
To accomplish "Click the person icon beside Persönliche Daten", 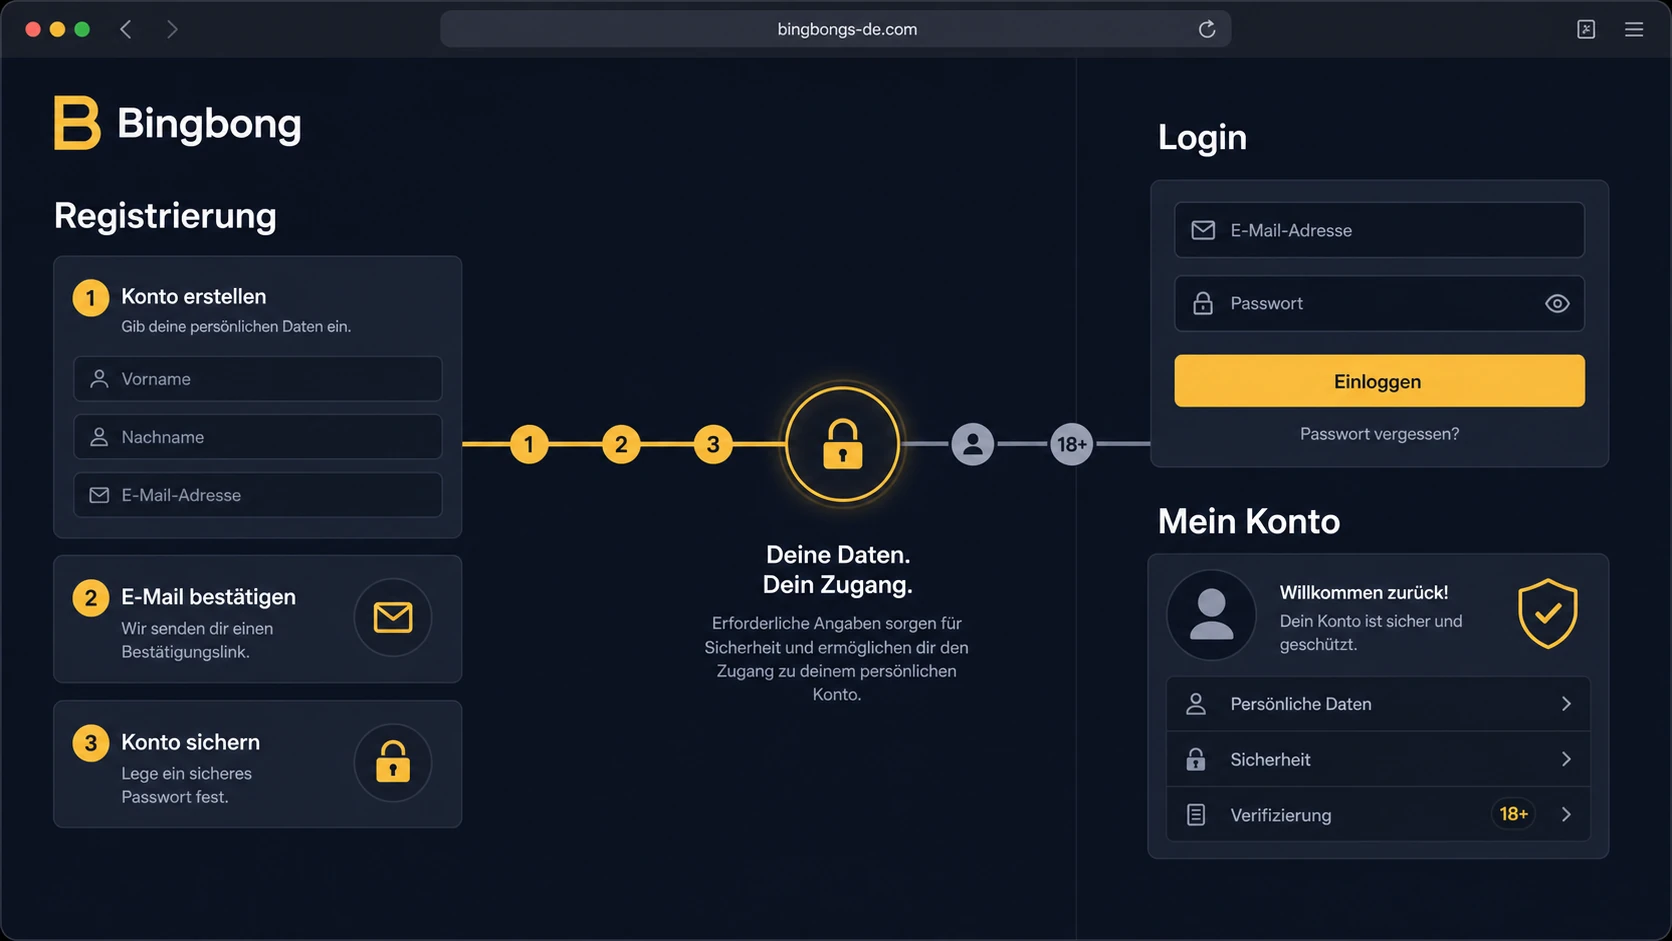I will coord(1196,704).
